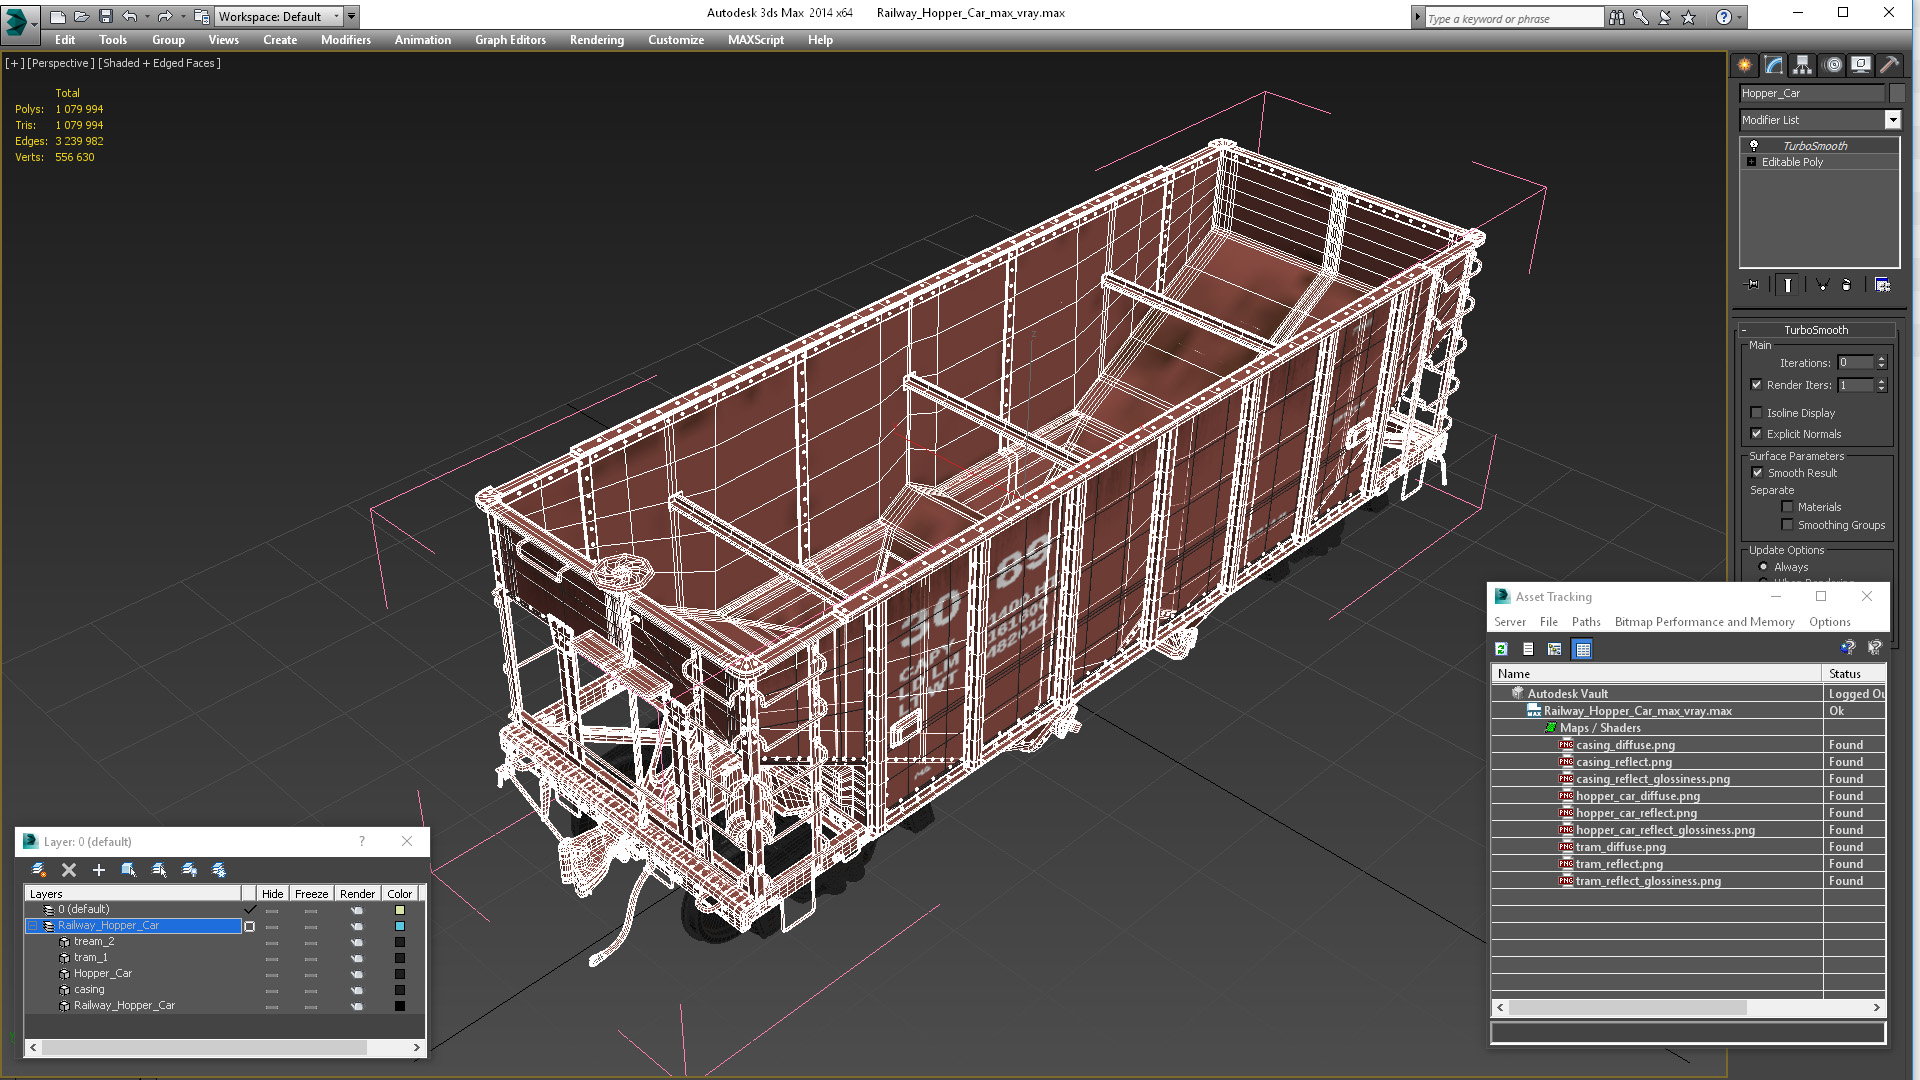Toggle Smooth Result checkbox
The width and height of the screenshot is (1920, 1080).
(1757, 473)
